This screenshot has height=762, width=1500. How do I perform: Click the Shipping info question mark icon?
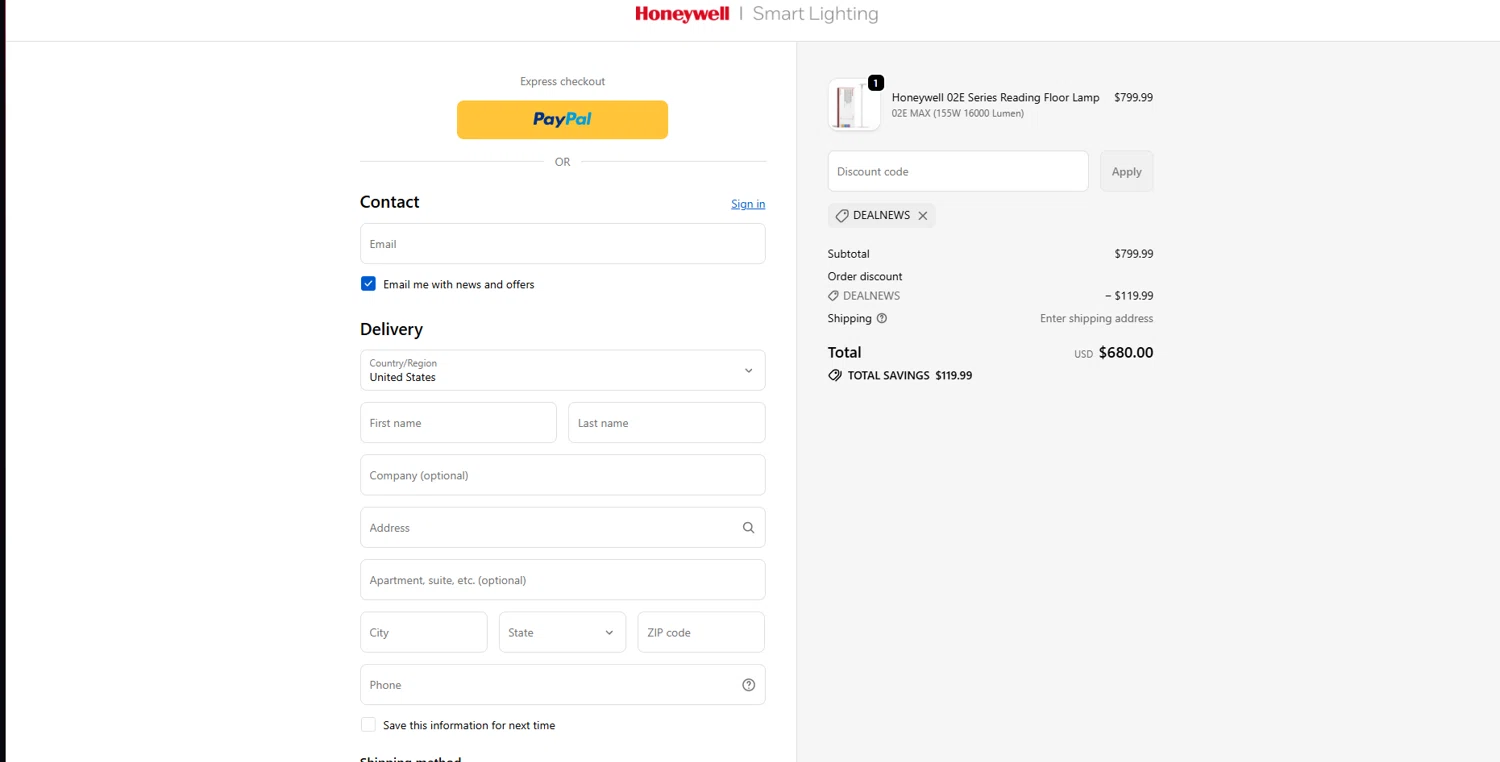coord(882,319)
